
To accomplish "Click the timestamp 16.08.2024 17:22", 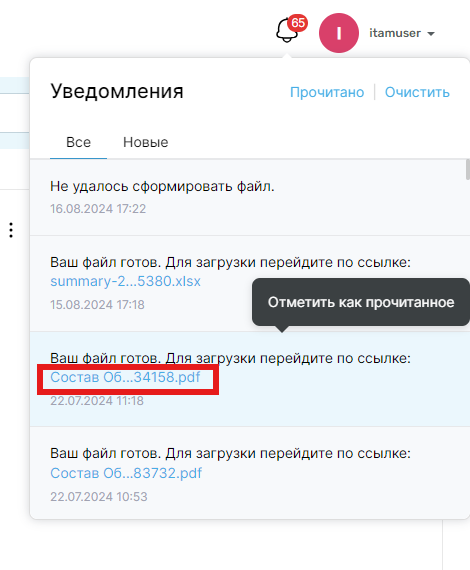I will coord(98,209).
